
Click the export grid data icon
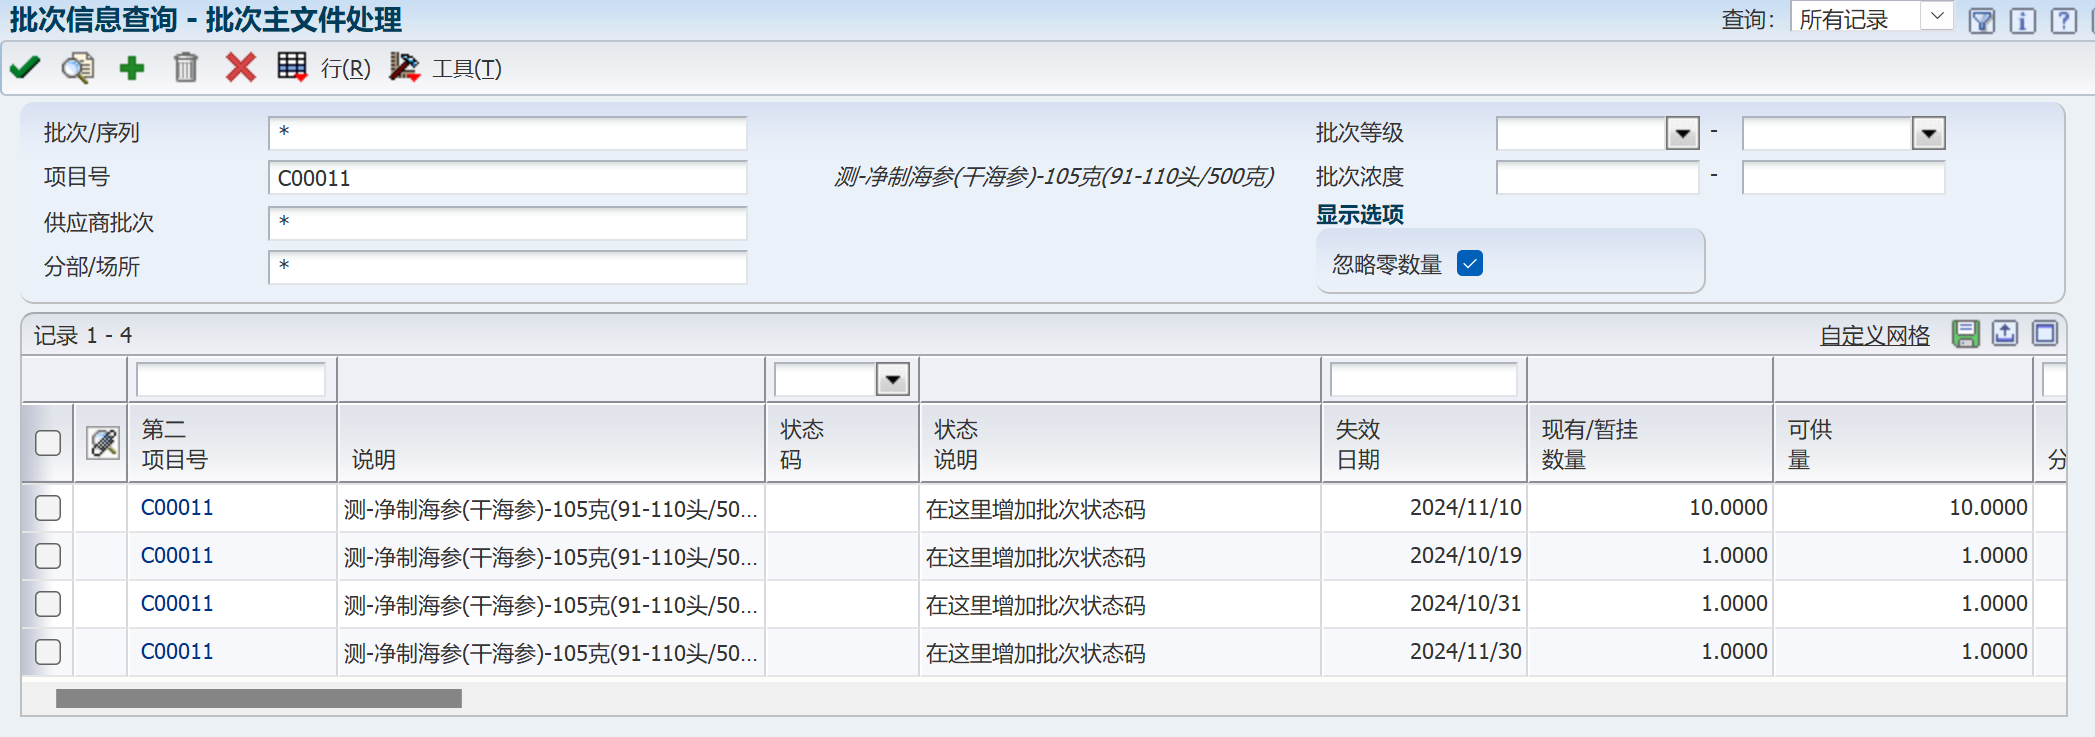(x=2005, y=334)
